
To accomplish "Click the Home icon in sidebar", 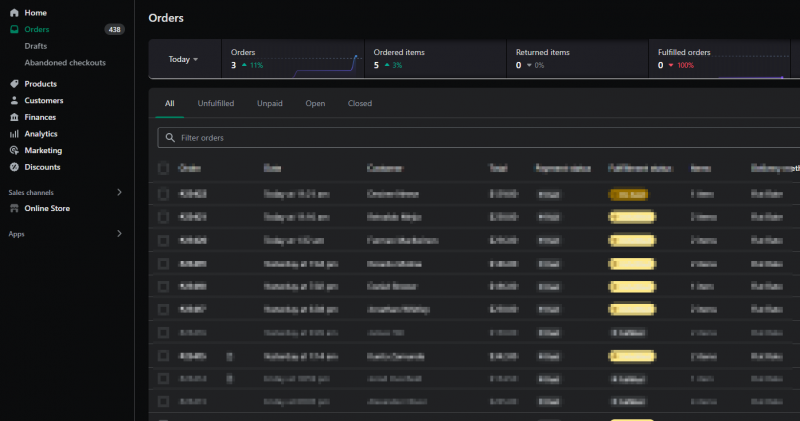I will pyautogui.click(x=14, y=13).
